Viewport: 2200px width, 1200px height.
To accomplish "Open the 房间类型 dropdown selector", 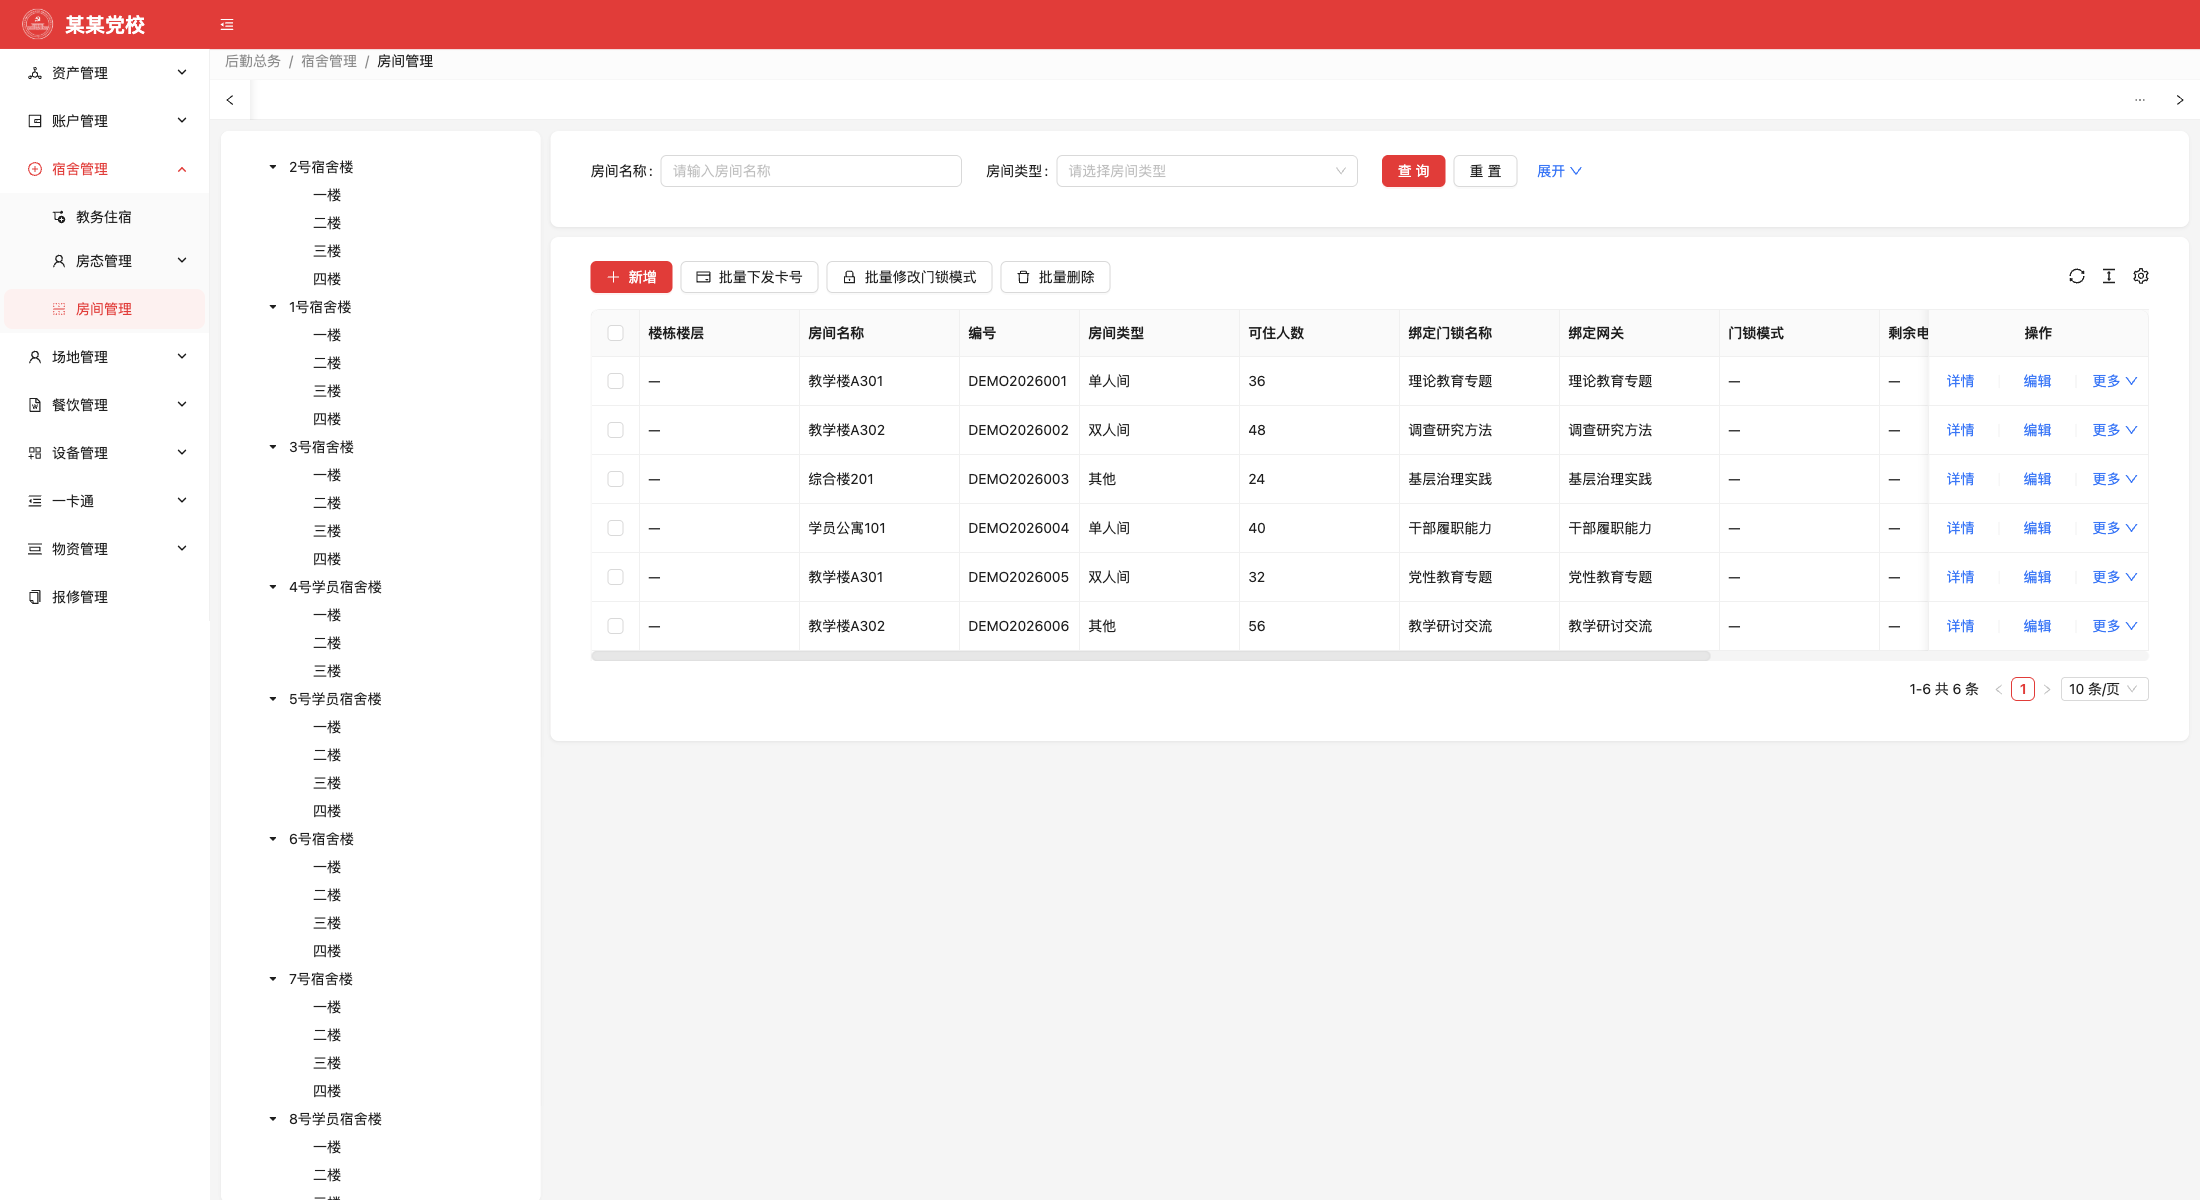I will pos(1207,171).
